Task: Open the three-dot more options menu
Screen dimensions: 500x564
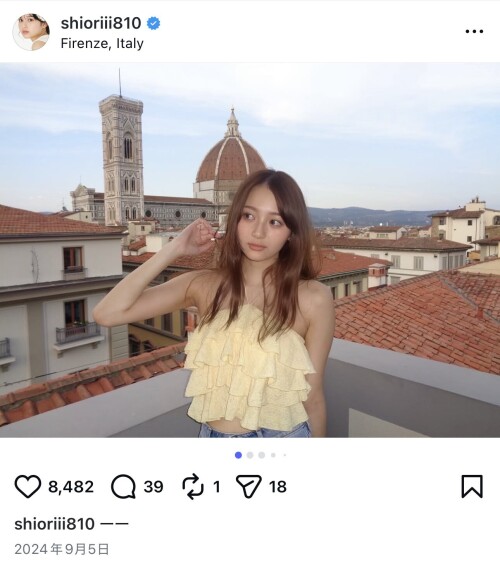Action: tap(474, 31)
